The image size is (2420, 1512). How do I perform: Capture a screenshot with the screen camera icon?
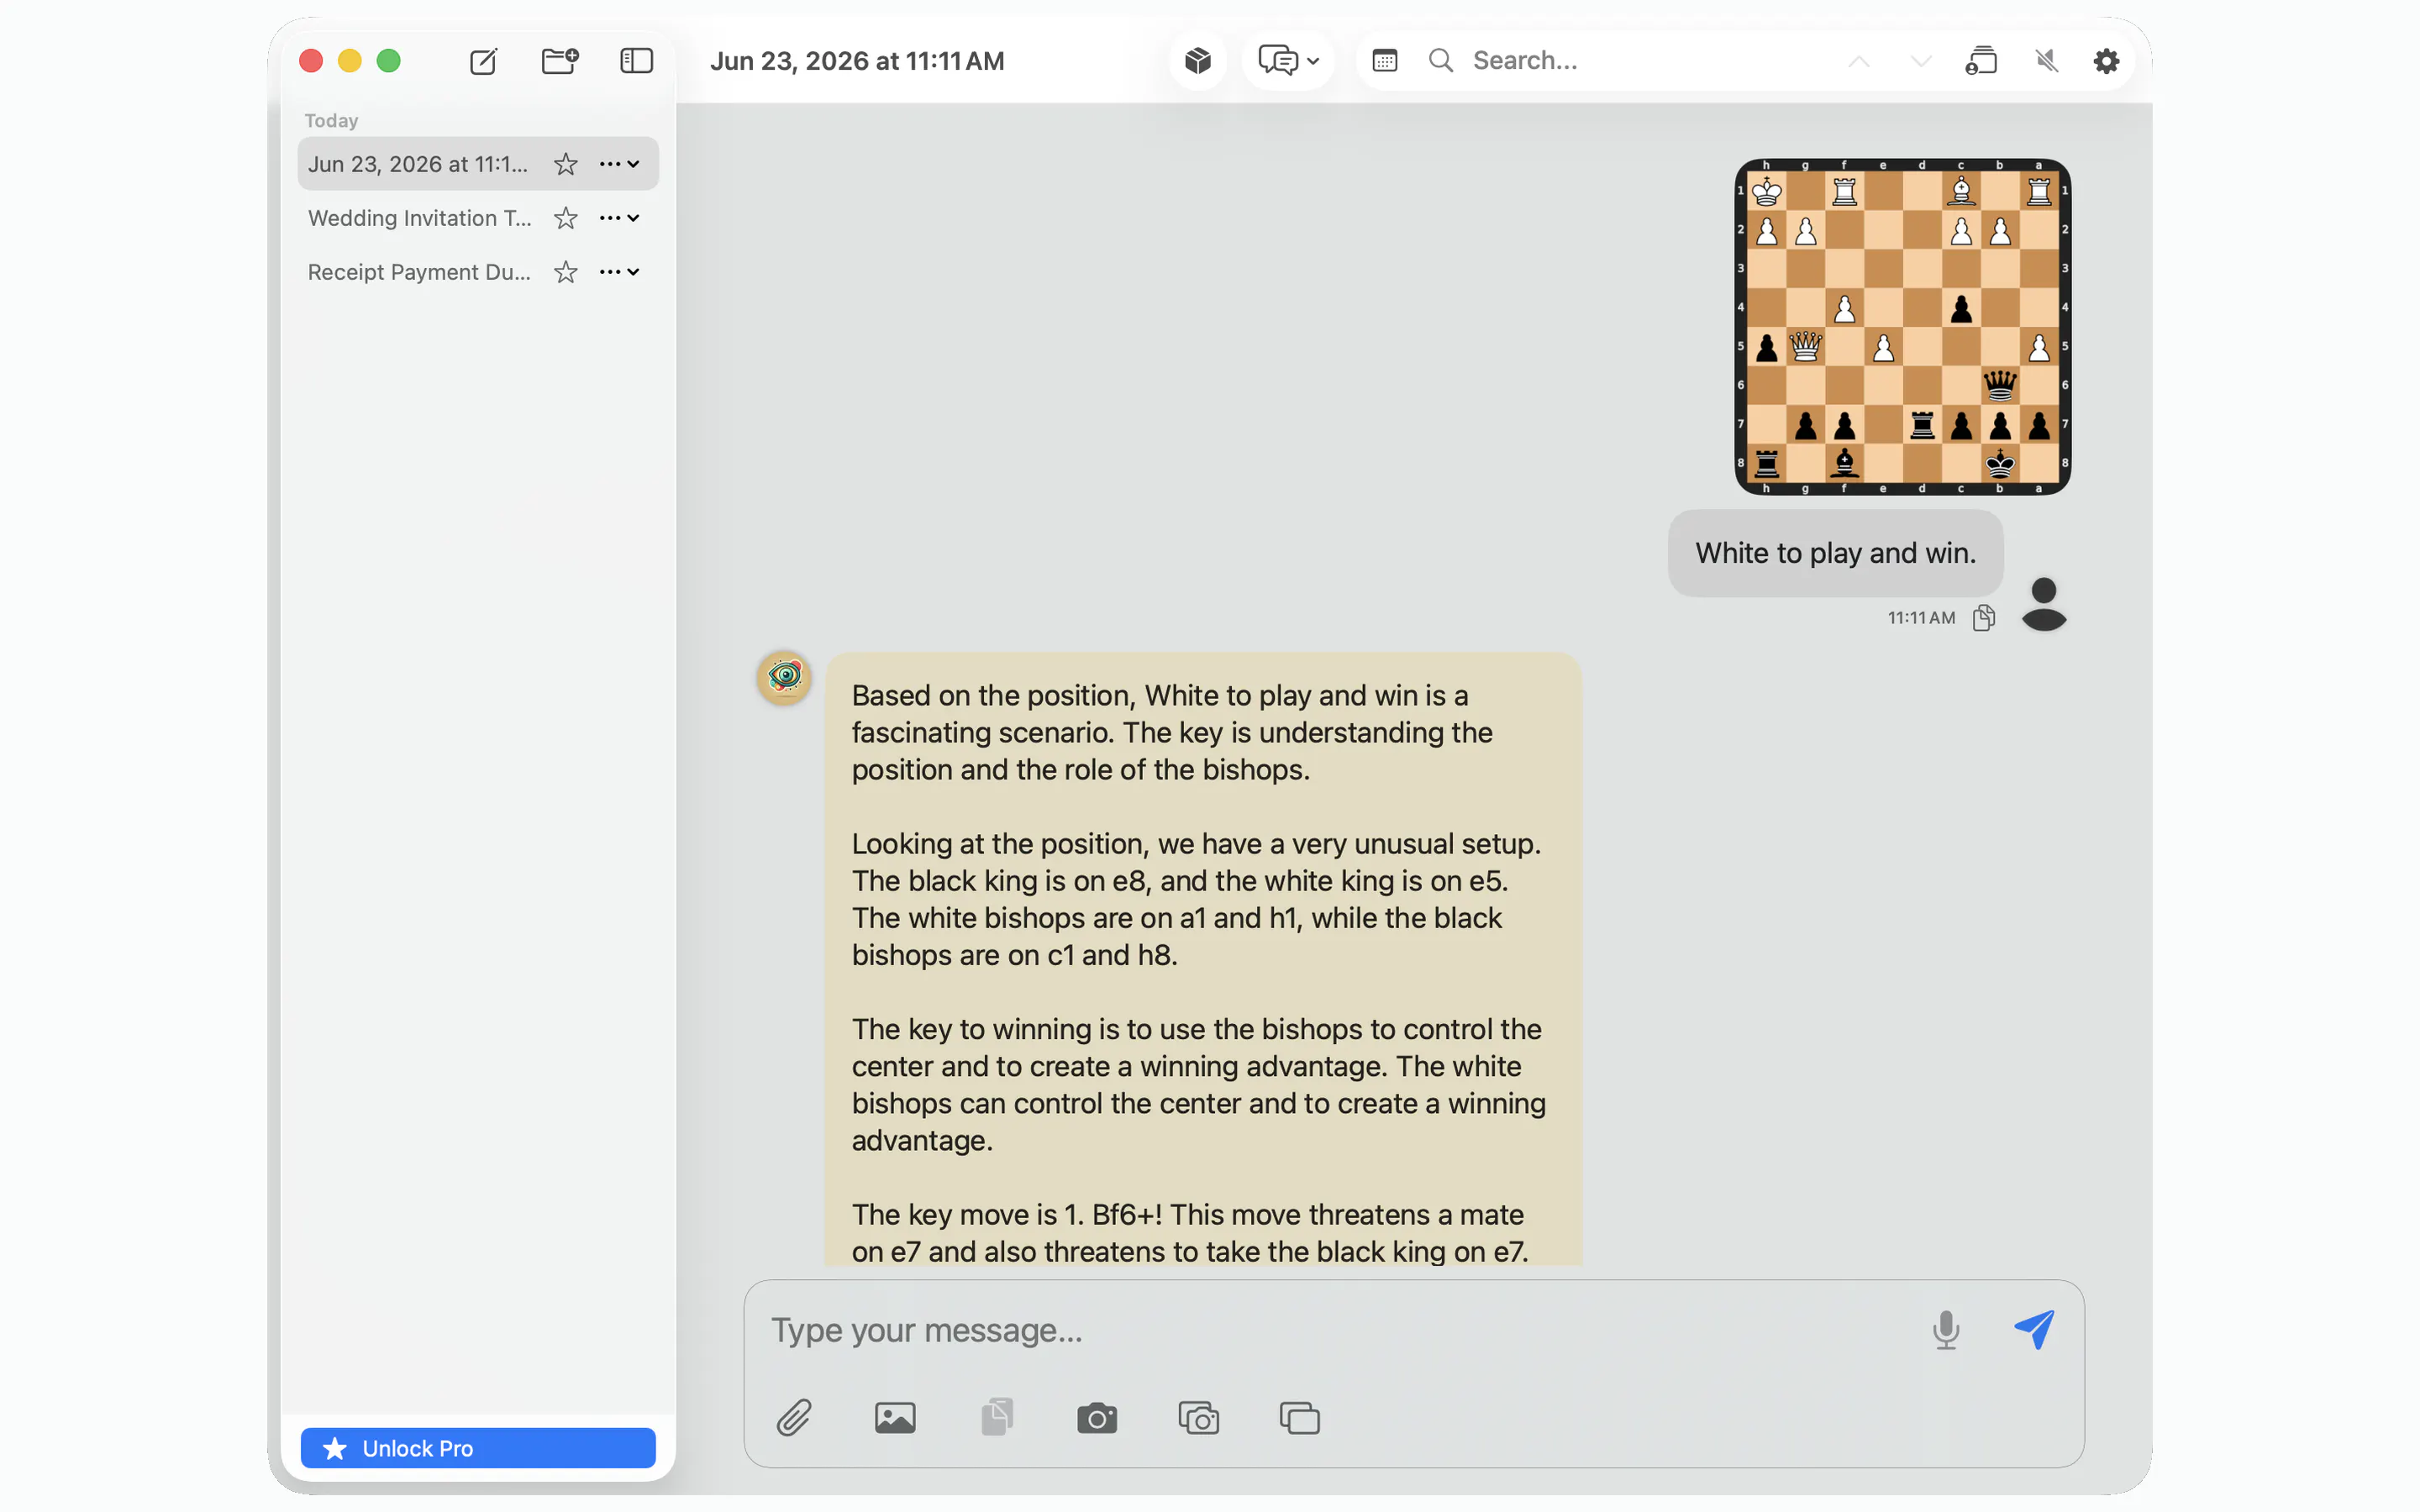(1198, 1418)
